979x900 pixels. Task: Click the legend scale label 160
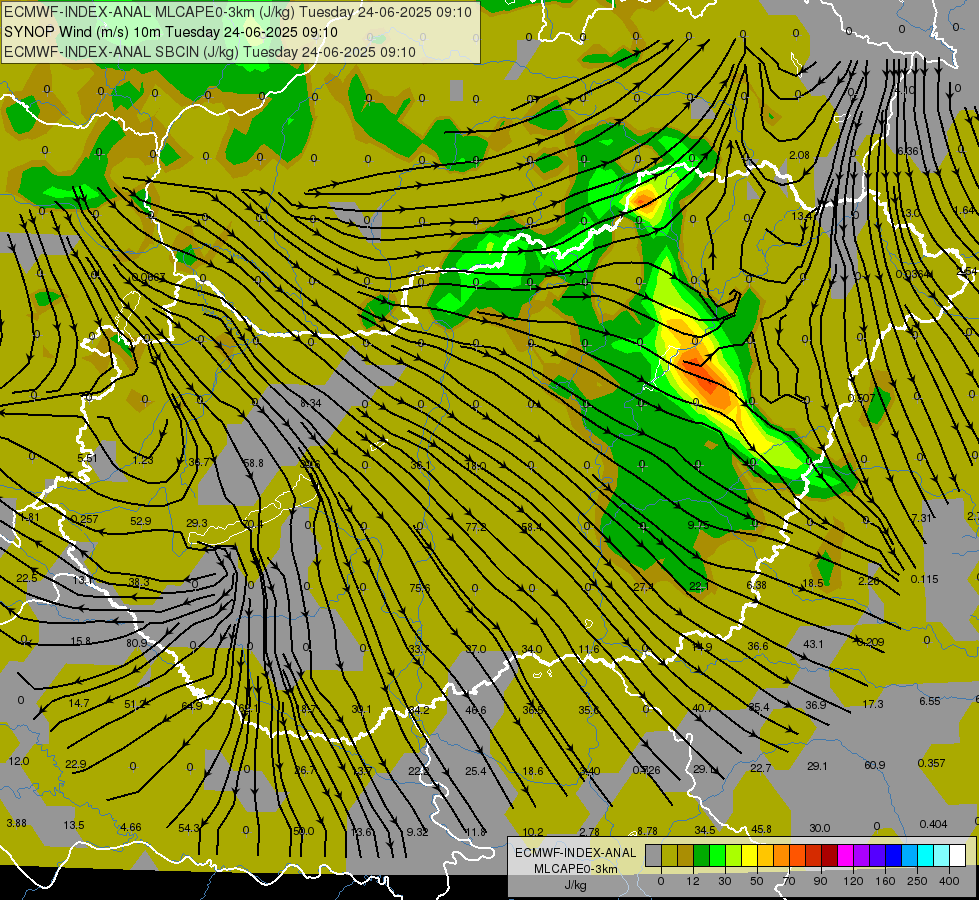pyautogui.click(x=885, y=881)
